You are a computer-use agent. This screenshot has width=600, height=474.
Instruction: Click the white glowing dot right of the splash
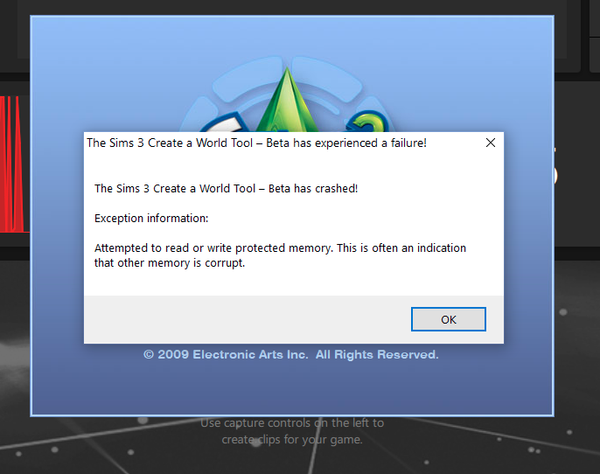pos(563,312)
